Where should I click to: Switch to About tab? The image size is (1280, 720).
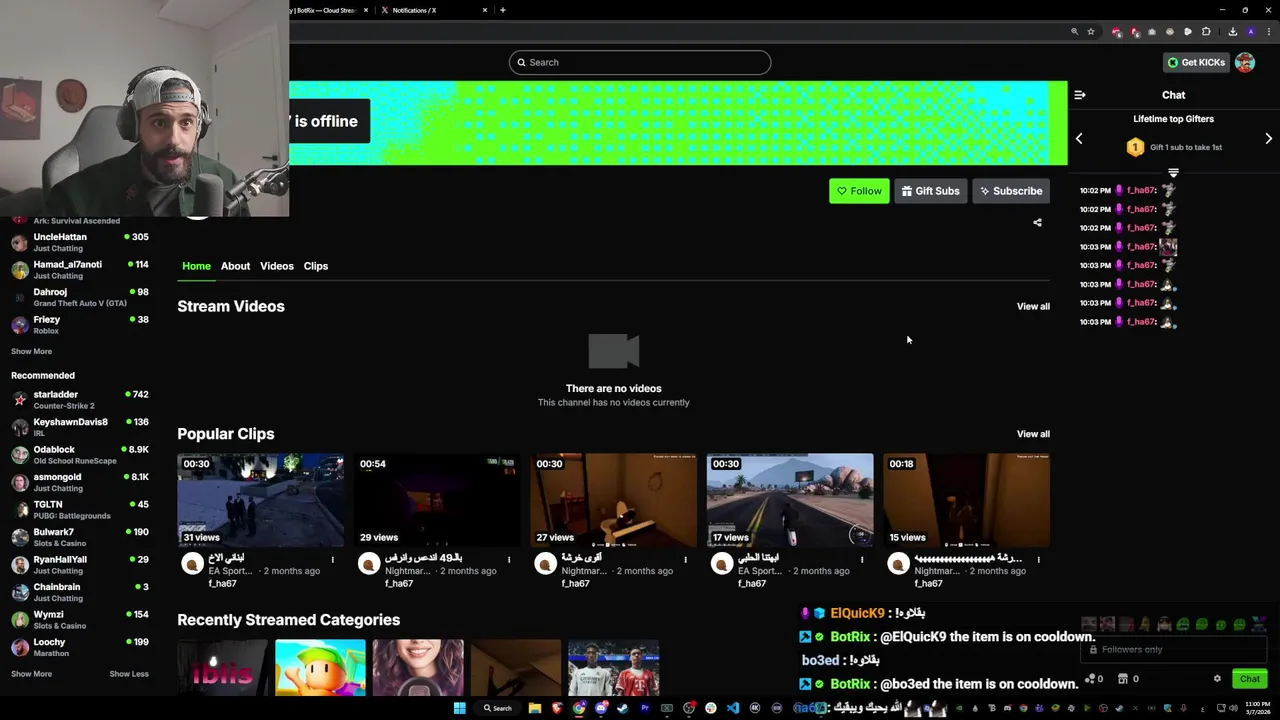pos(235,266)
